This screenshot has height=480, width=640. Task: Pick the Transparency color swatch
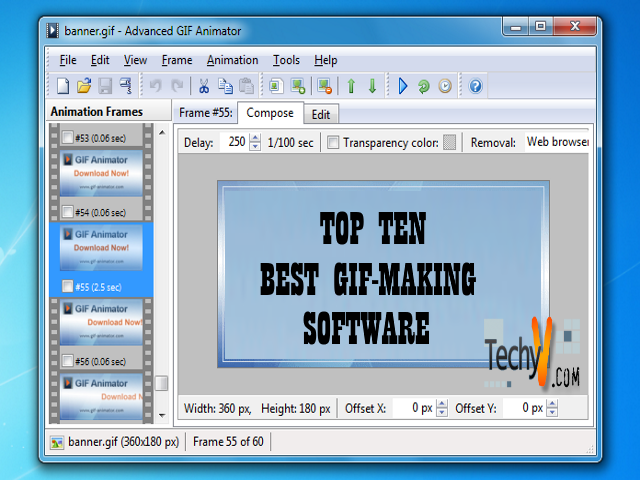coord(450,143)
